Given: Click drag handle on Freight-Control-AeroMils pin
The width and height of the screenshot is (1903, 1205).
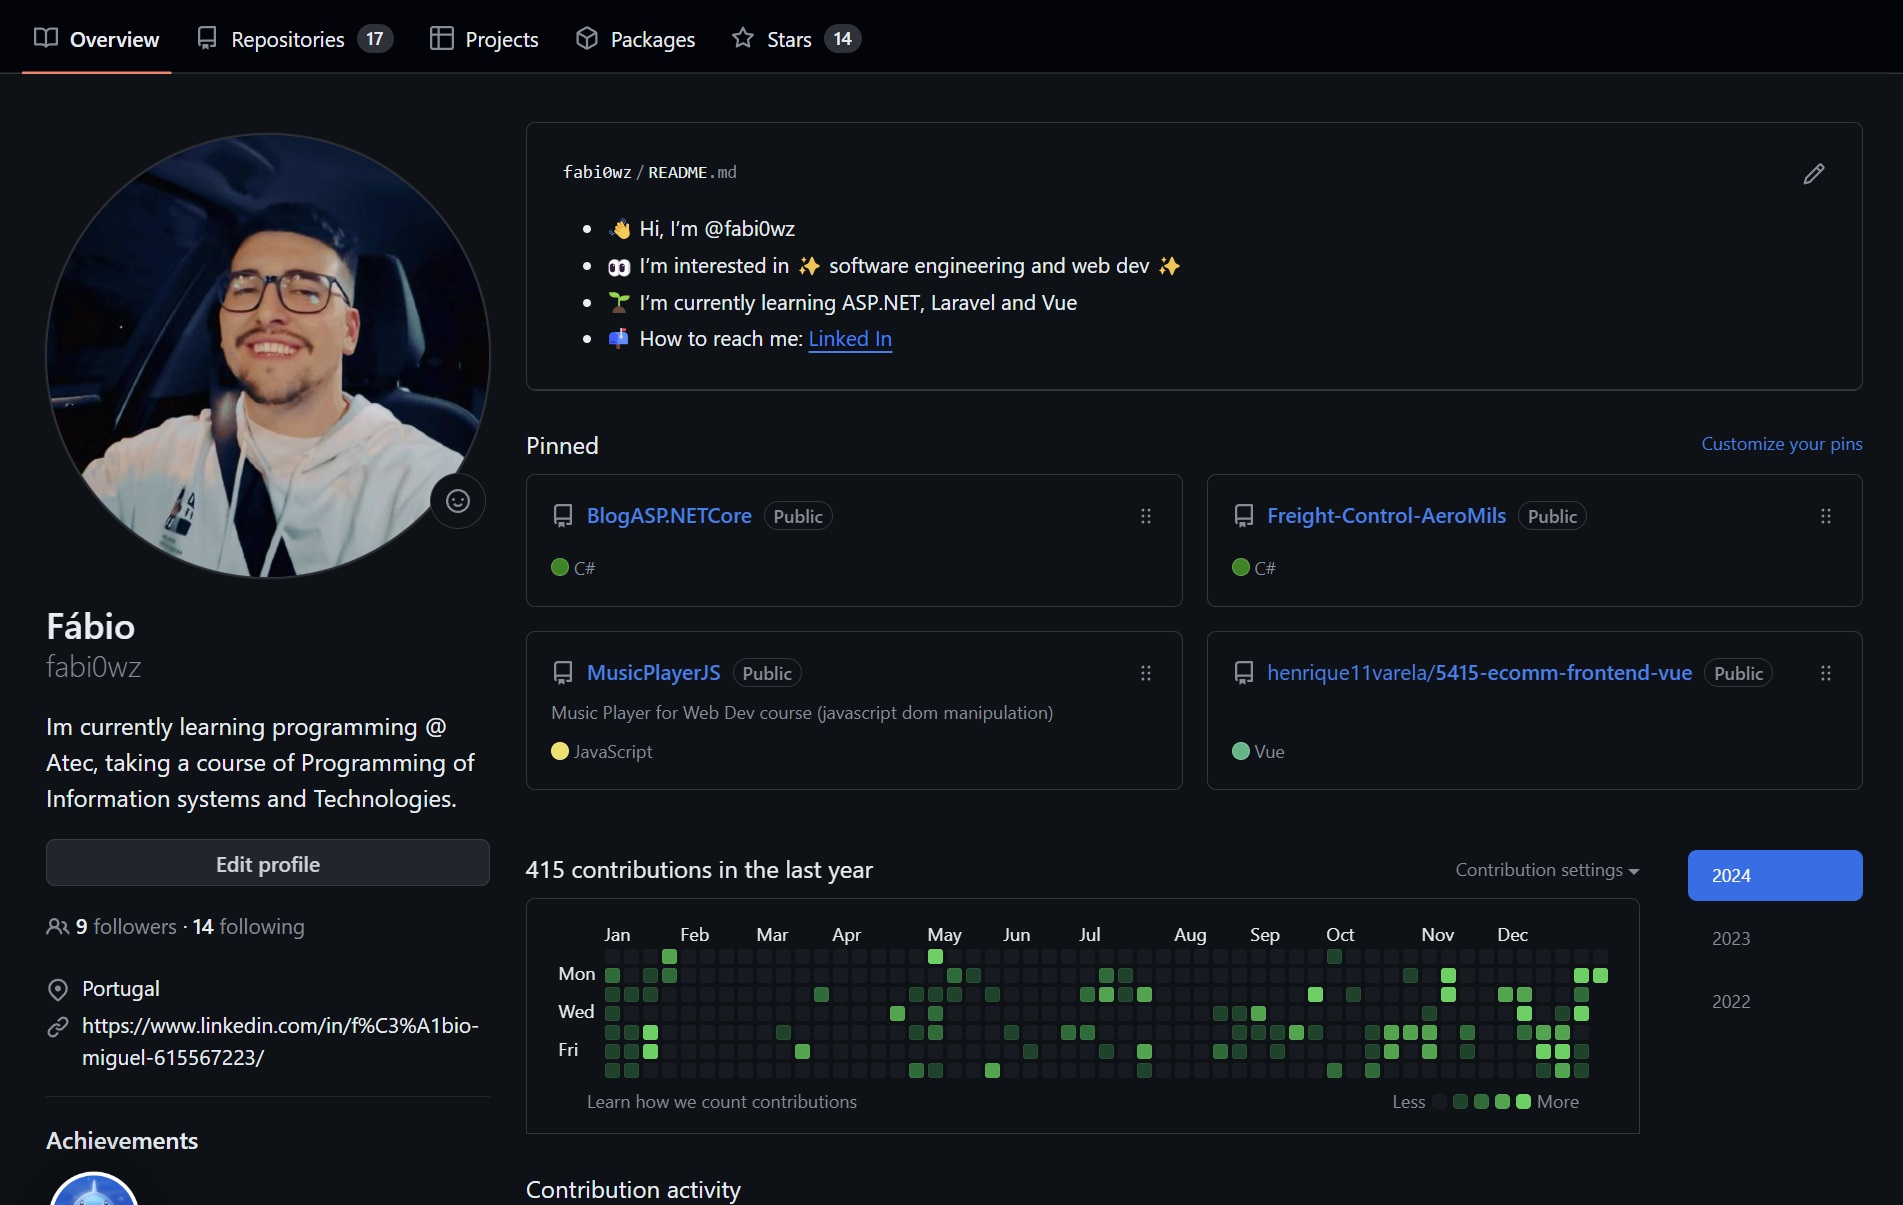Looking at the screenshot, I should click(x=1825, y=516).
